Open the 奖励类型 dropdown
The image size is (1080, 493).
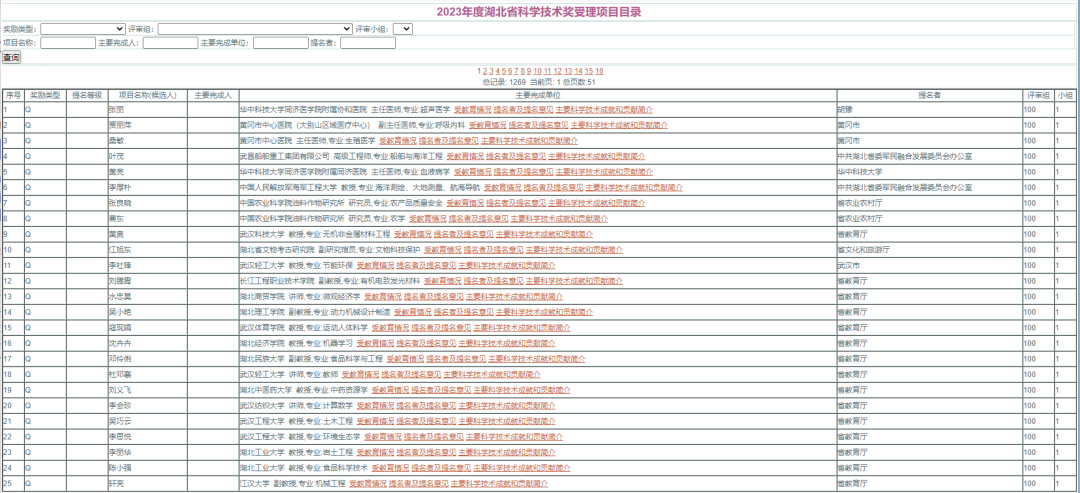(83, 29)
